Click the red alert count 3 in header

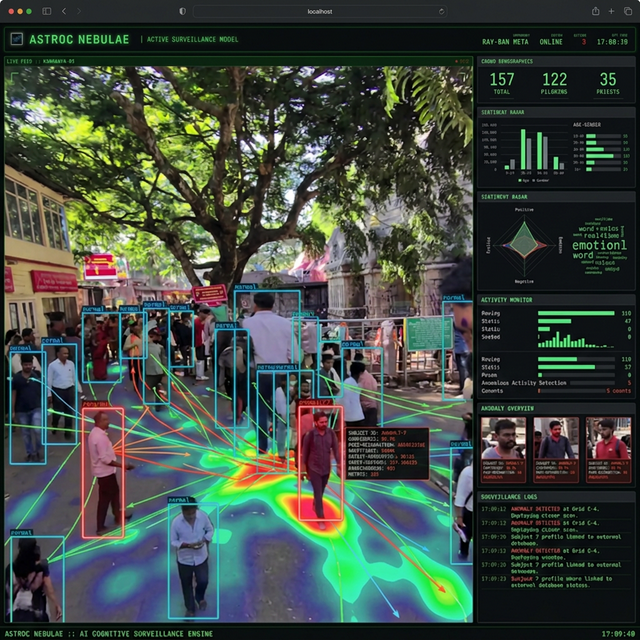tap(584, 42)
